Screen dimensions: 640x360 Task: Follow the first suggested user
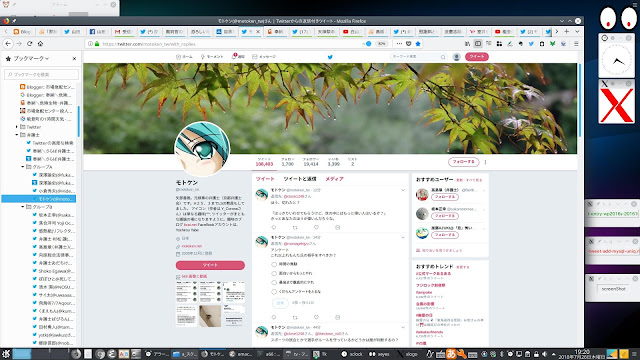[x=444, y=197]
